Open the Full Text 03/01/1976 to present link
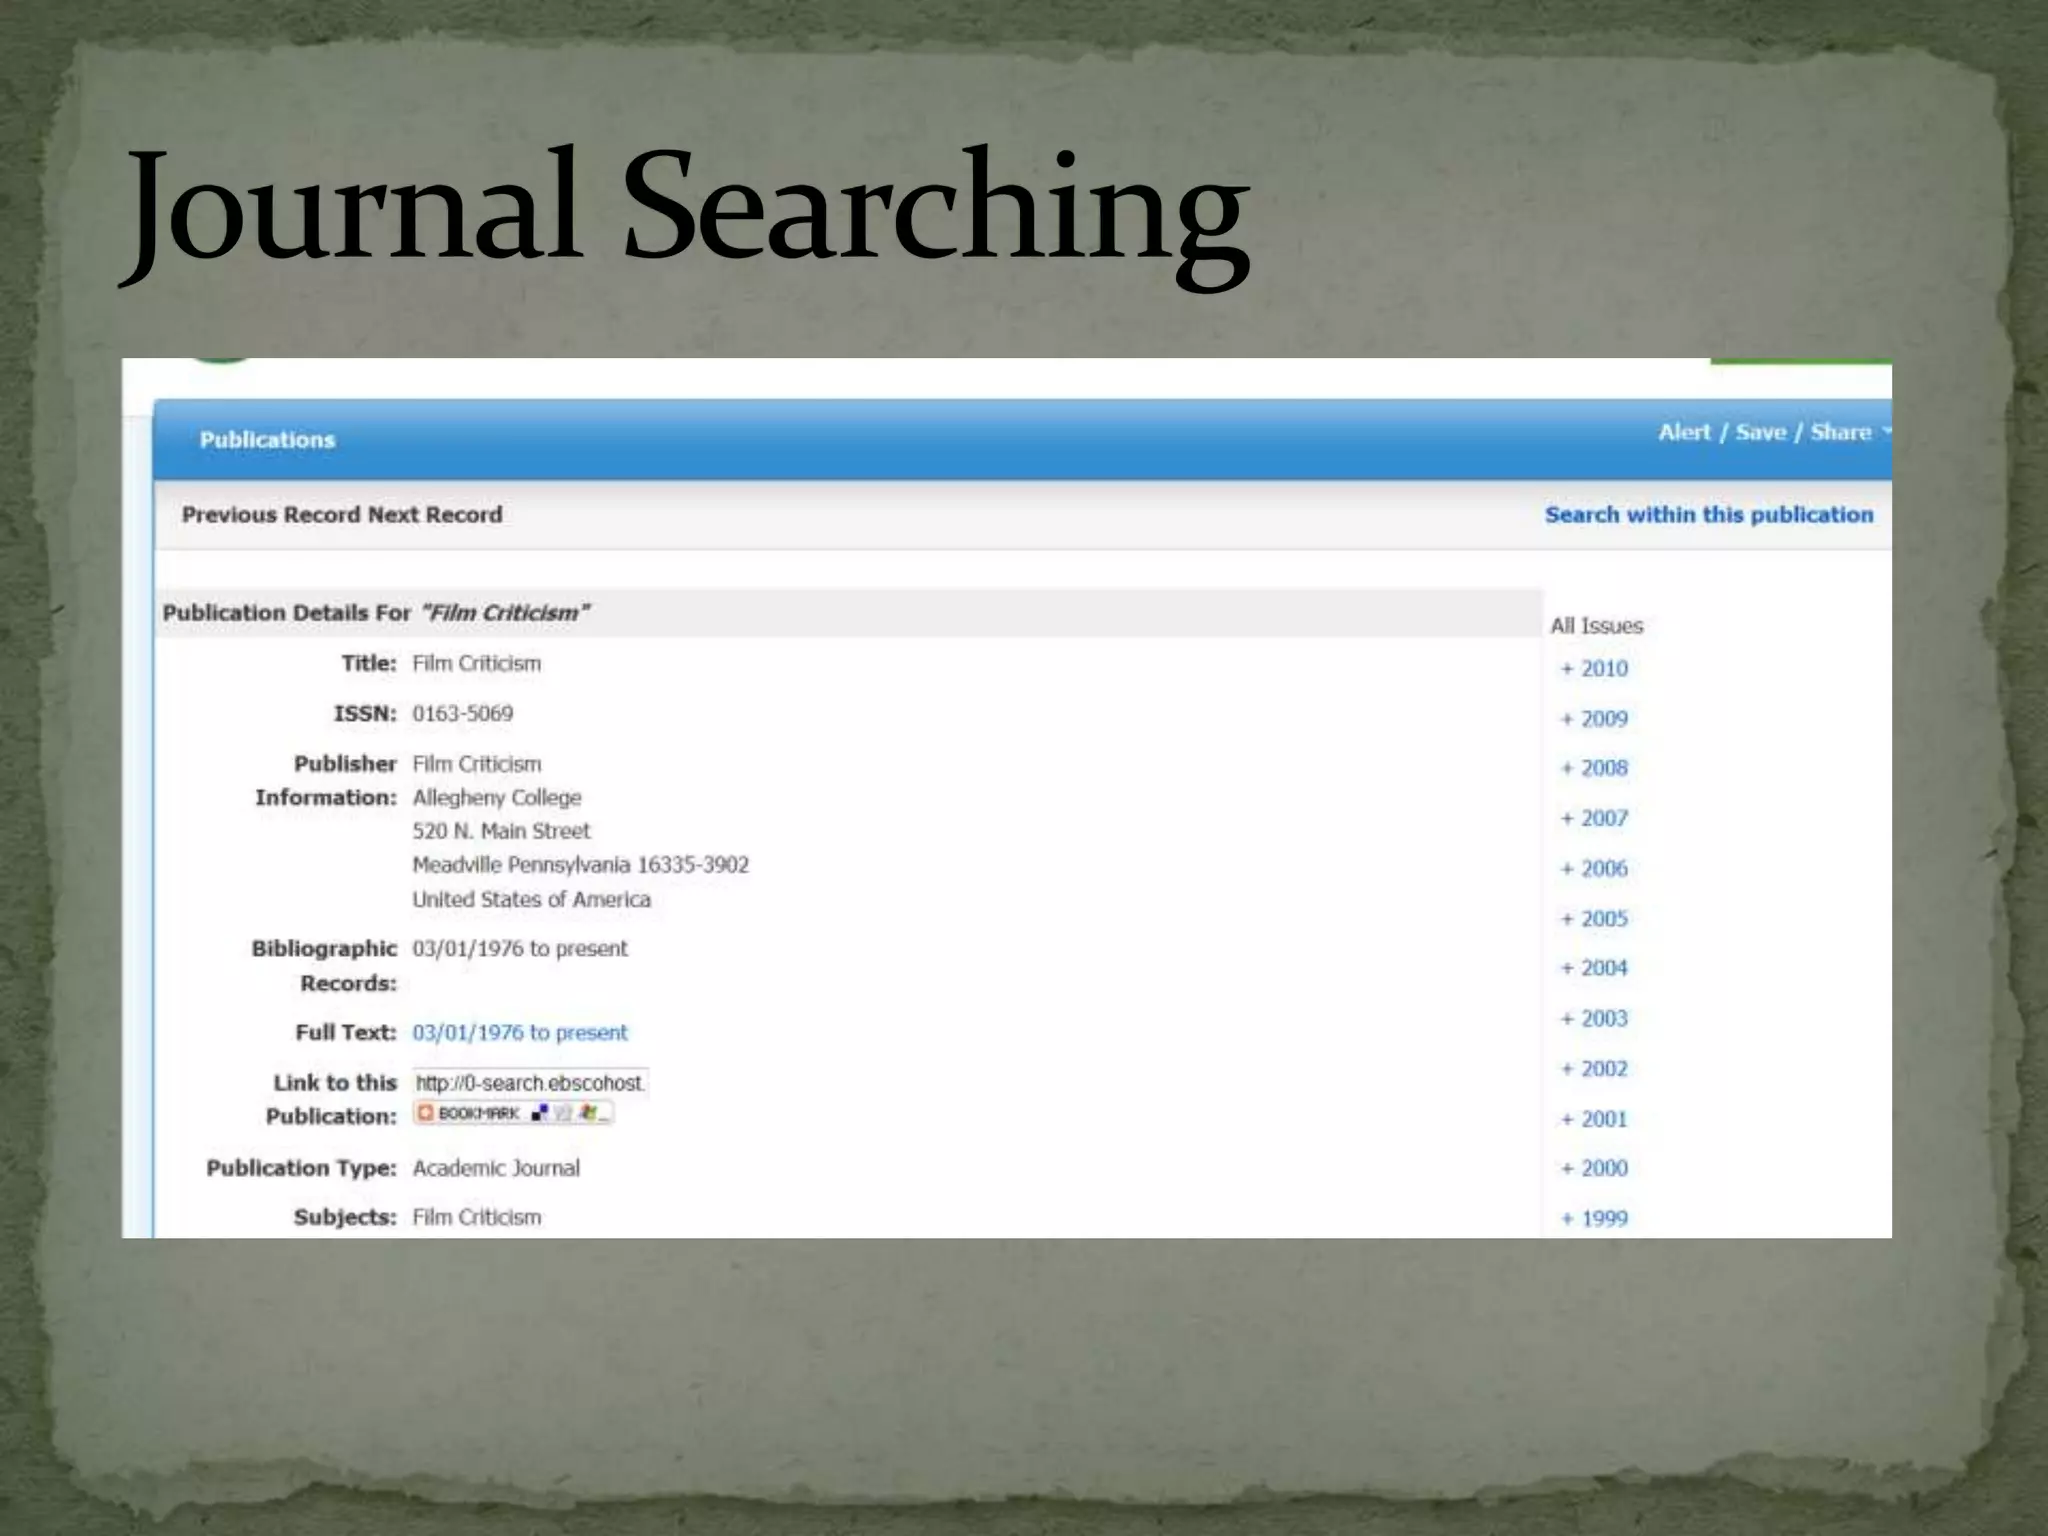This screenshot has width=2048, height=1536. (x=519, y=1032)
